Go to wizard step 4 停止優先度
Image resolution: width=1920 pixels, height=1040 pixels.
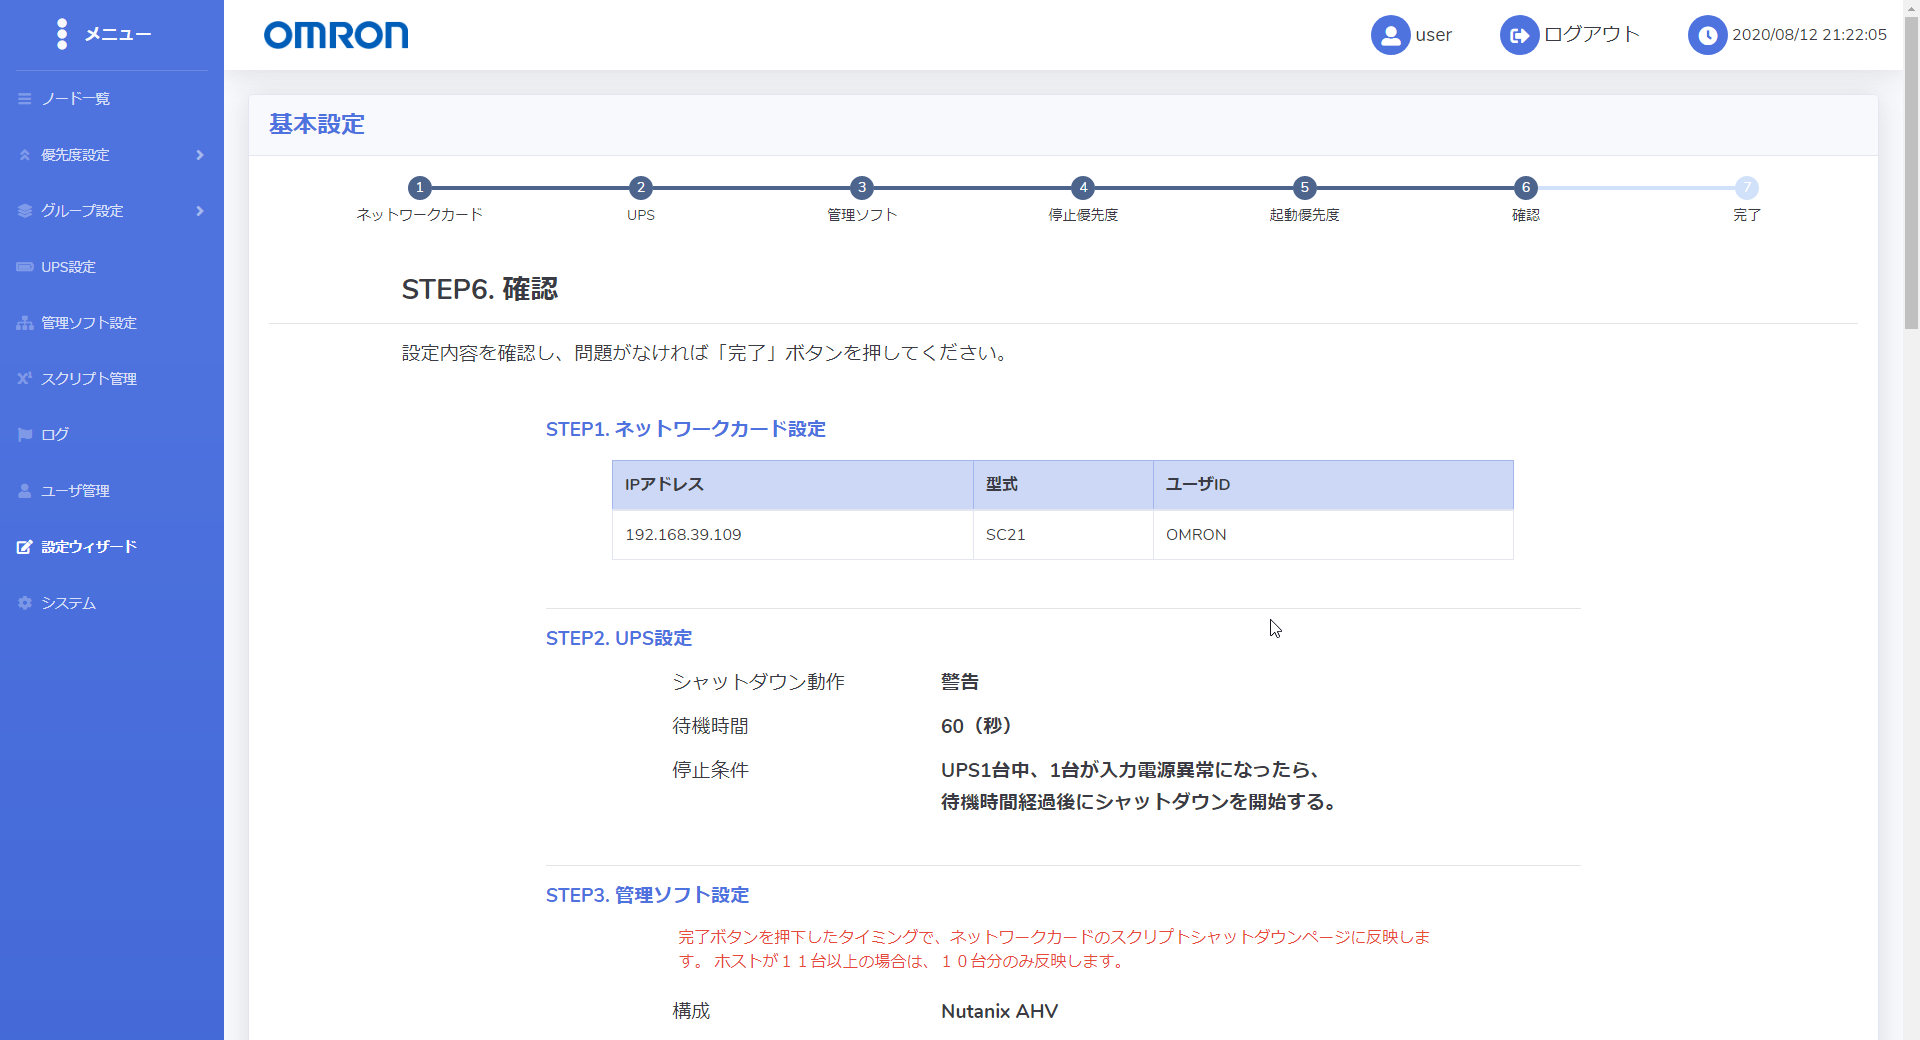tap(1083, 188)
